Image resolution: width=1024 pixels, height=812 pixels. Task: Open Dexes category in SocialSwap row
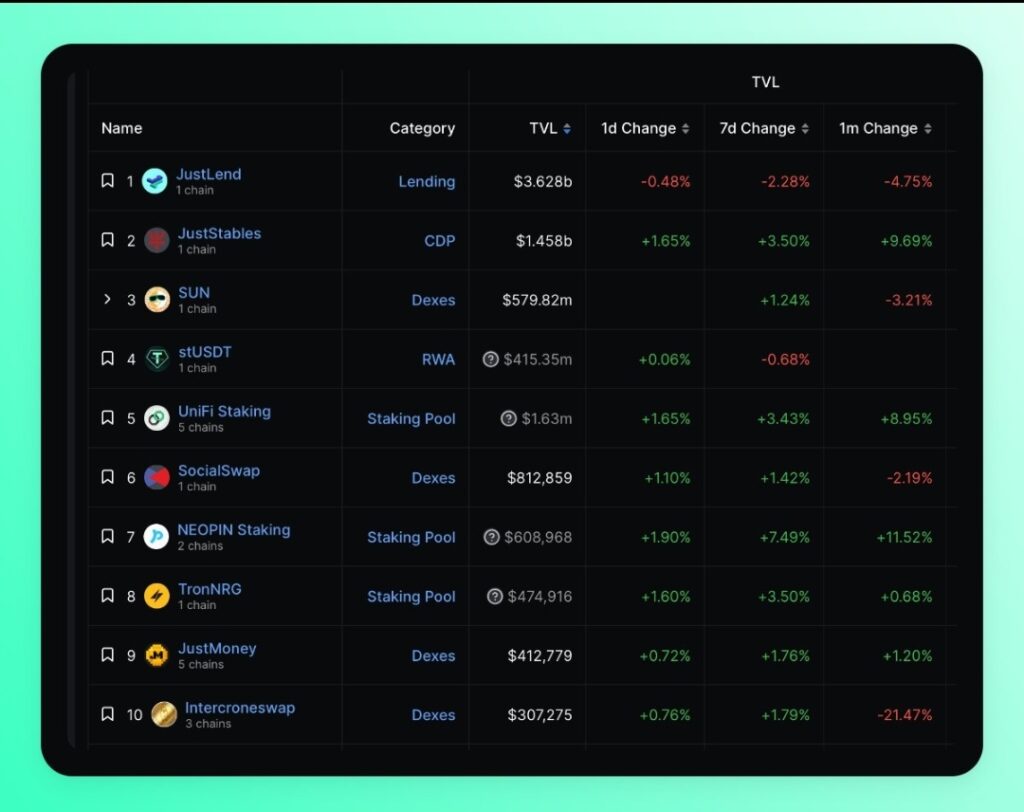[433, 478]
